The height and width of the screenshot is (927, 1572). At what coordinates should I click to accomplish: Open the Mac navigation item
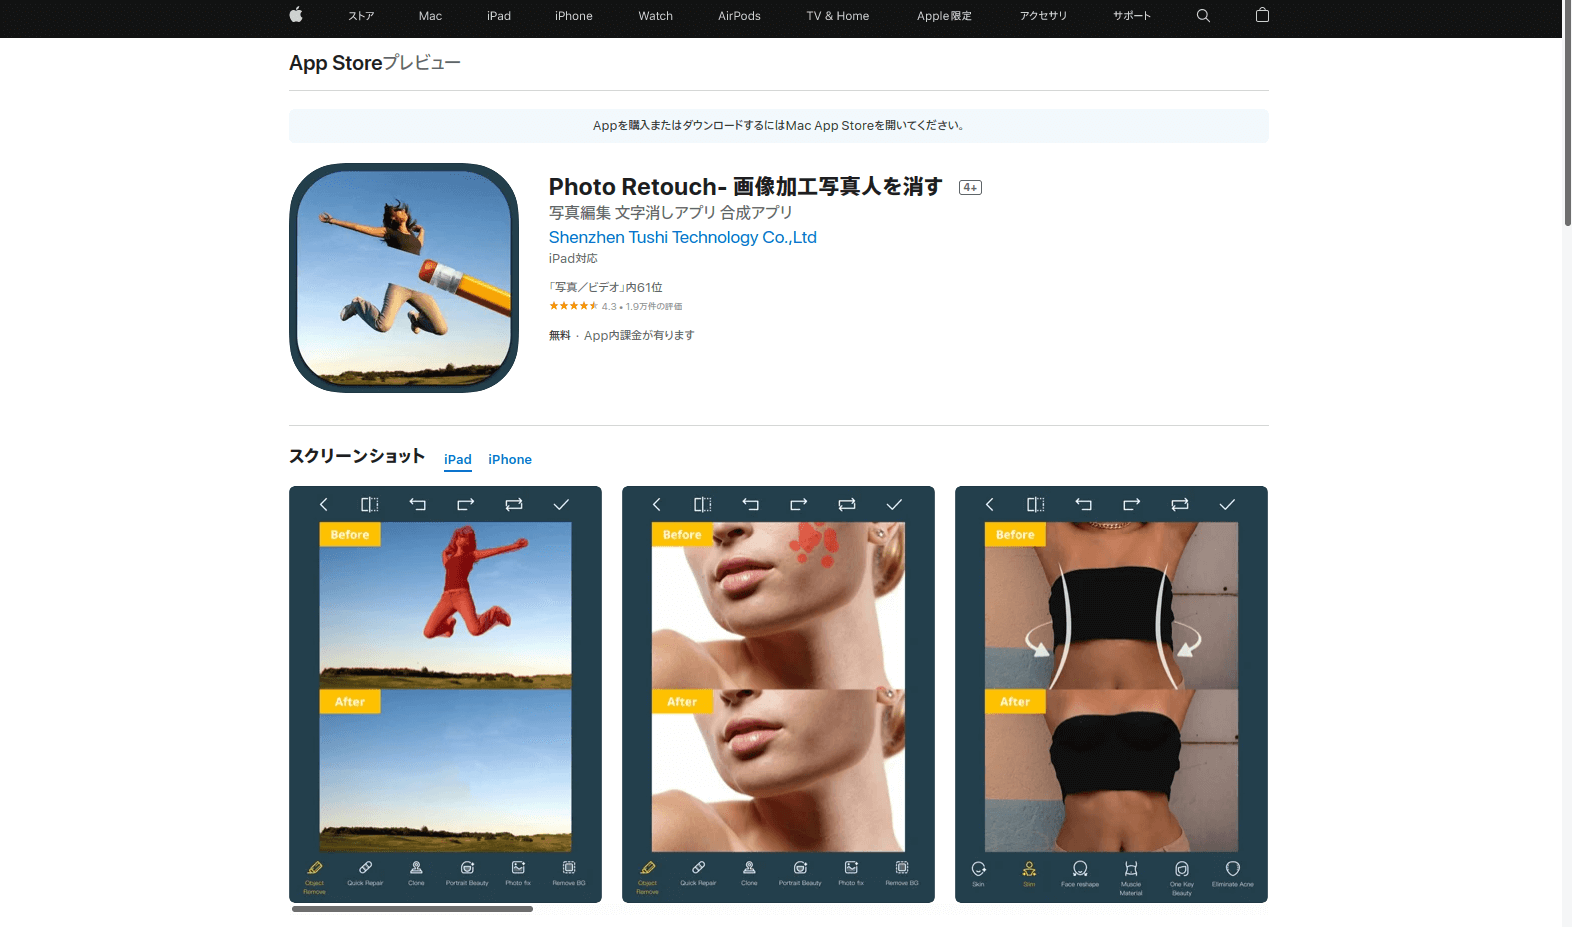pos(430,16)
